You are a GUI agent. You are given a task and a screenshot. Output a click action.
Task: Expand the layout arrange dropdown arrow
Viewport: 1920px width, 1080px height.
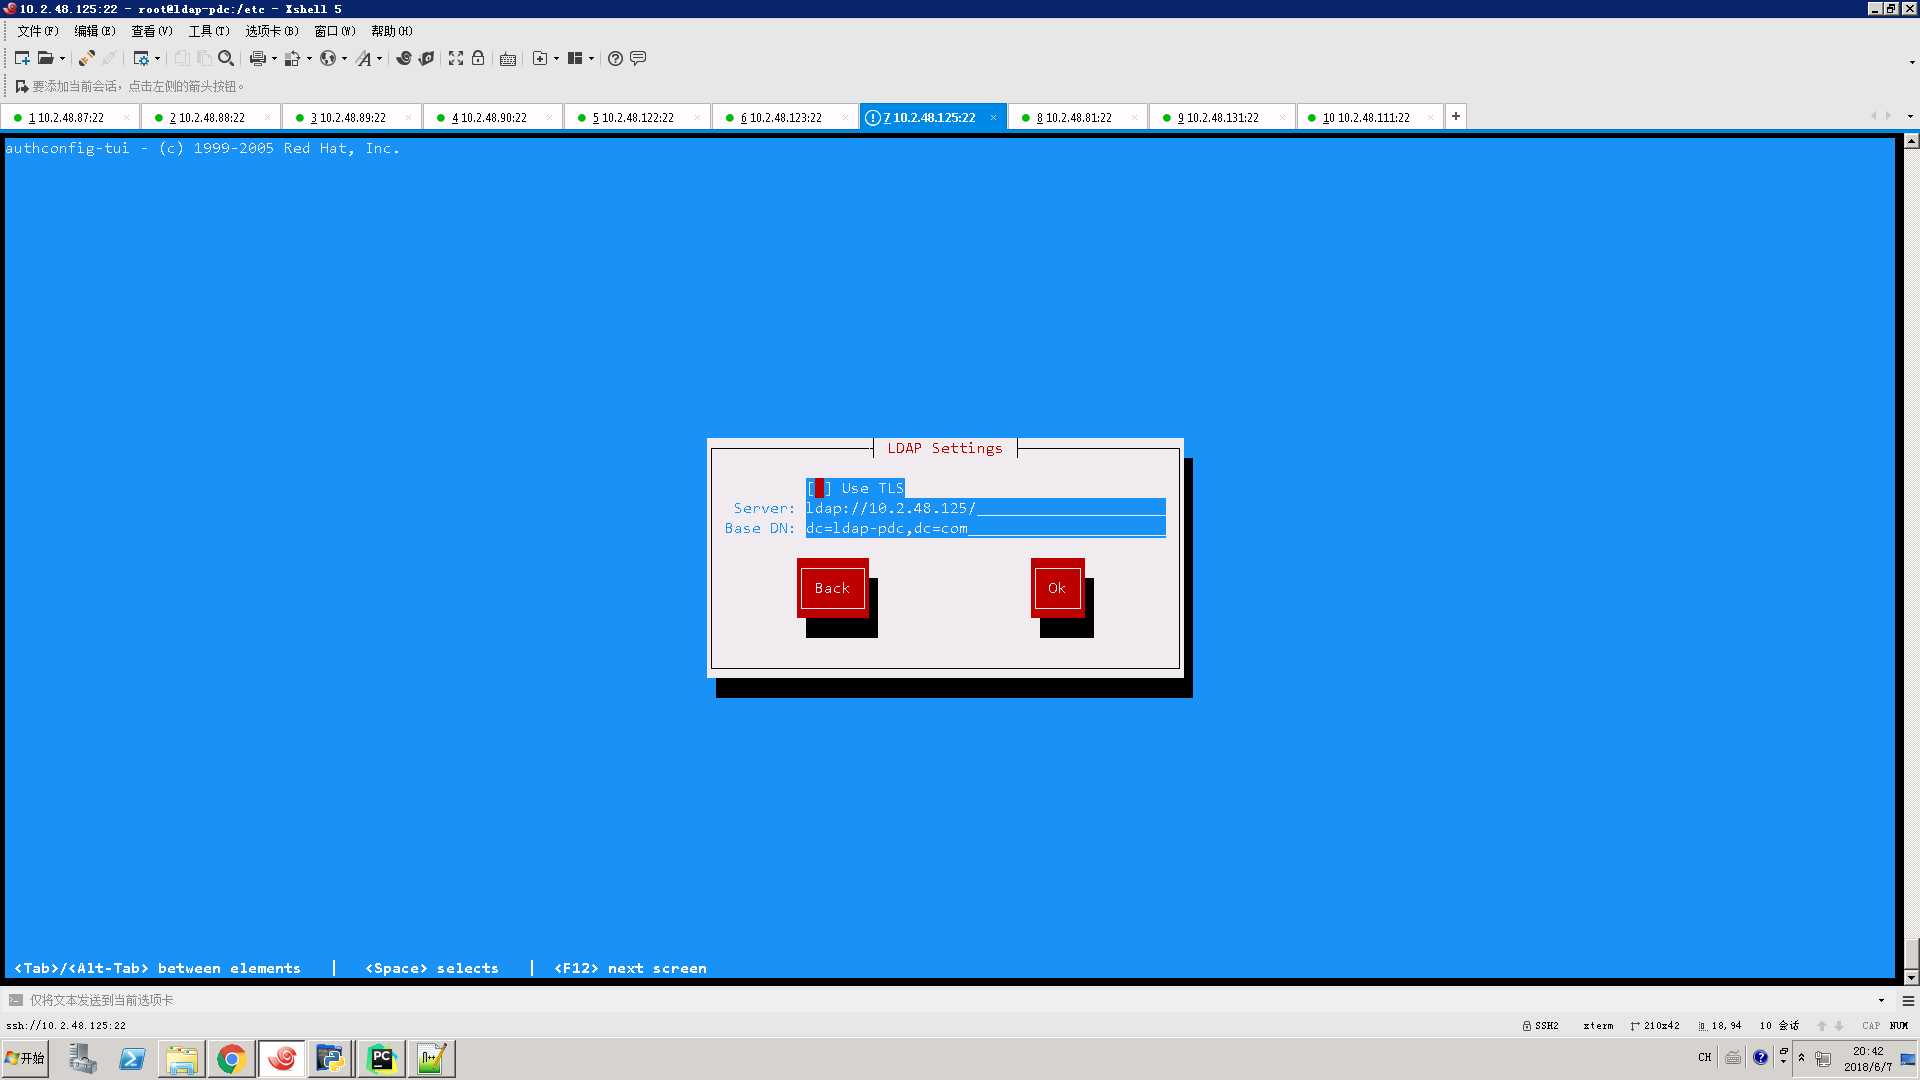coord(592,59)
